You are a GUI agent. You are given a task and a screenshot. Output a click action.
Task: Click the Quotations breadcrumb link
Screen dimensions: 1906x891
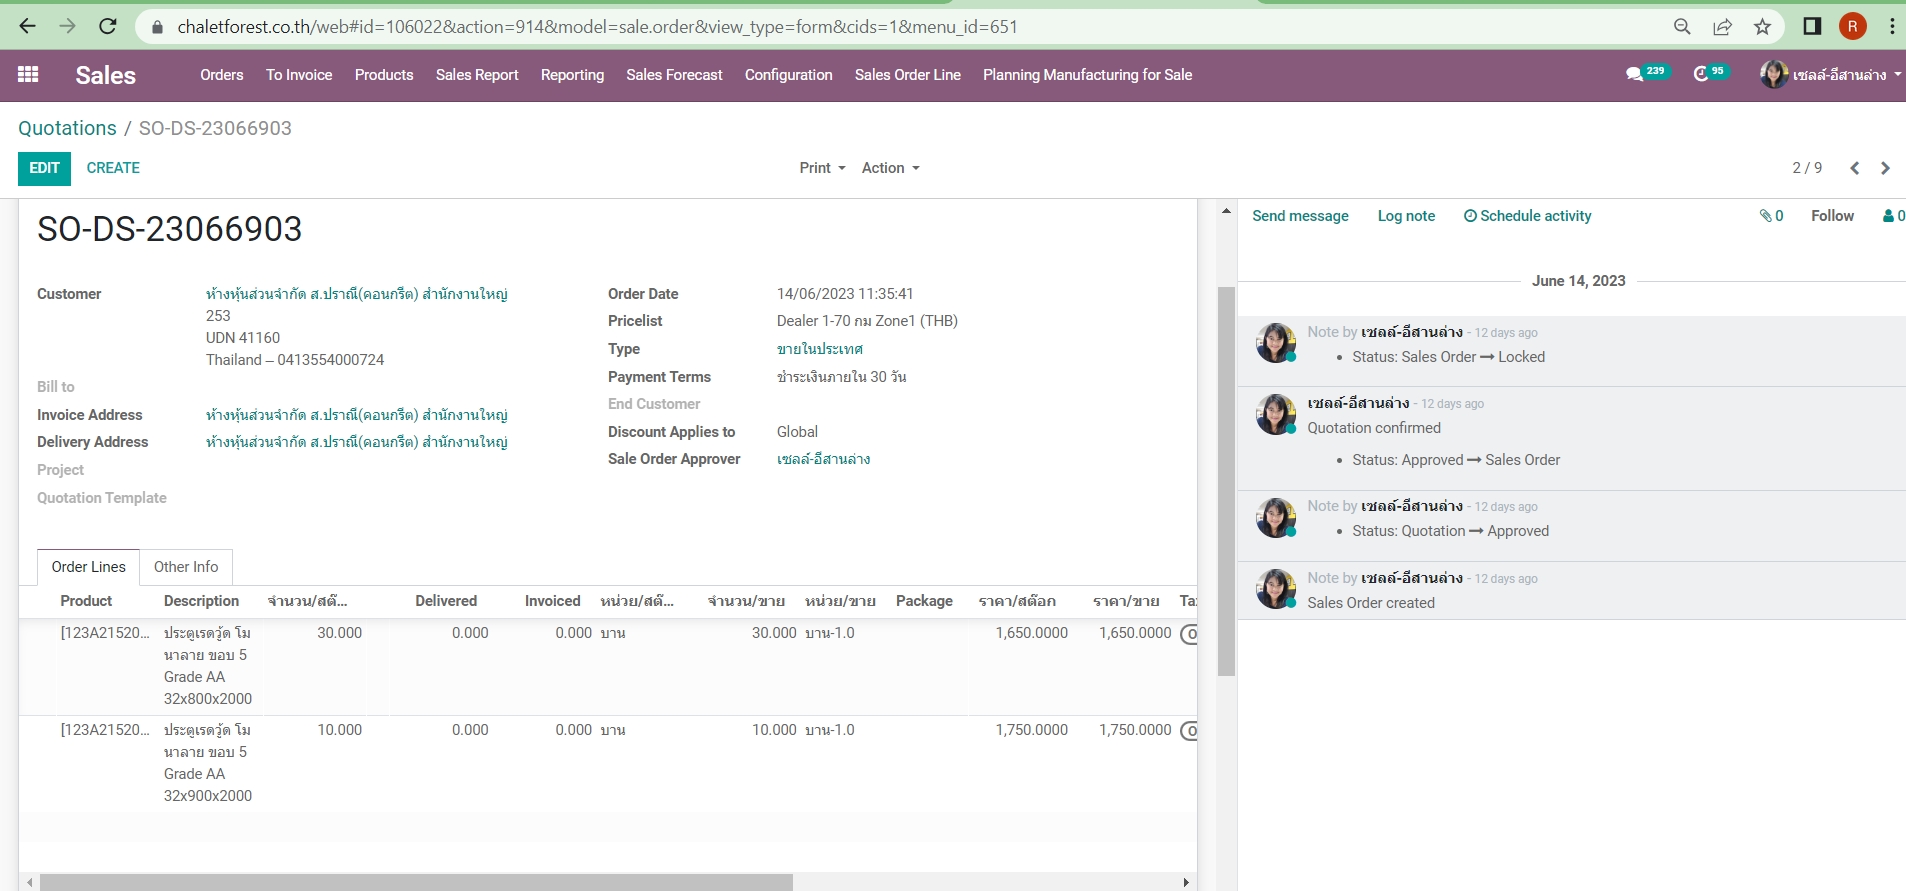[x=67, y=128]
